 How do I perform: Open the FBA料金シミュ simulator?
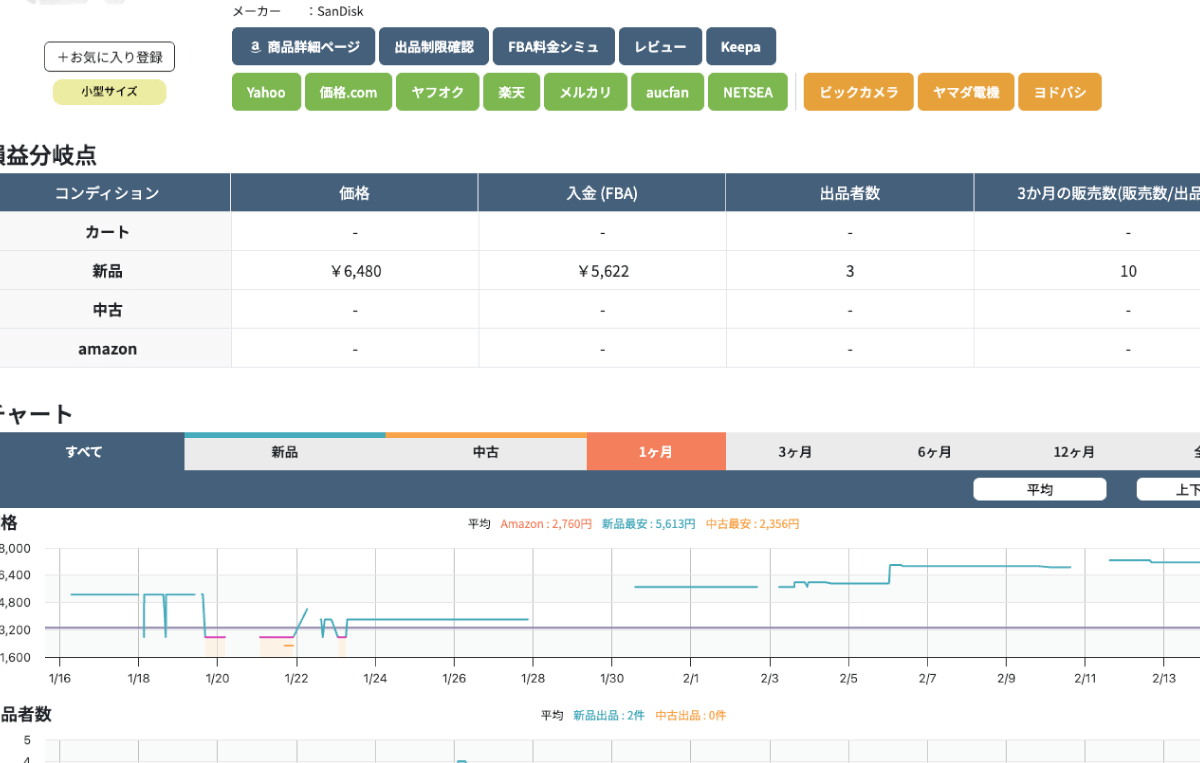pyautogui.click(x=553, y=47)
